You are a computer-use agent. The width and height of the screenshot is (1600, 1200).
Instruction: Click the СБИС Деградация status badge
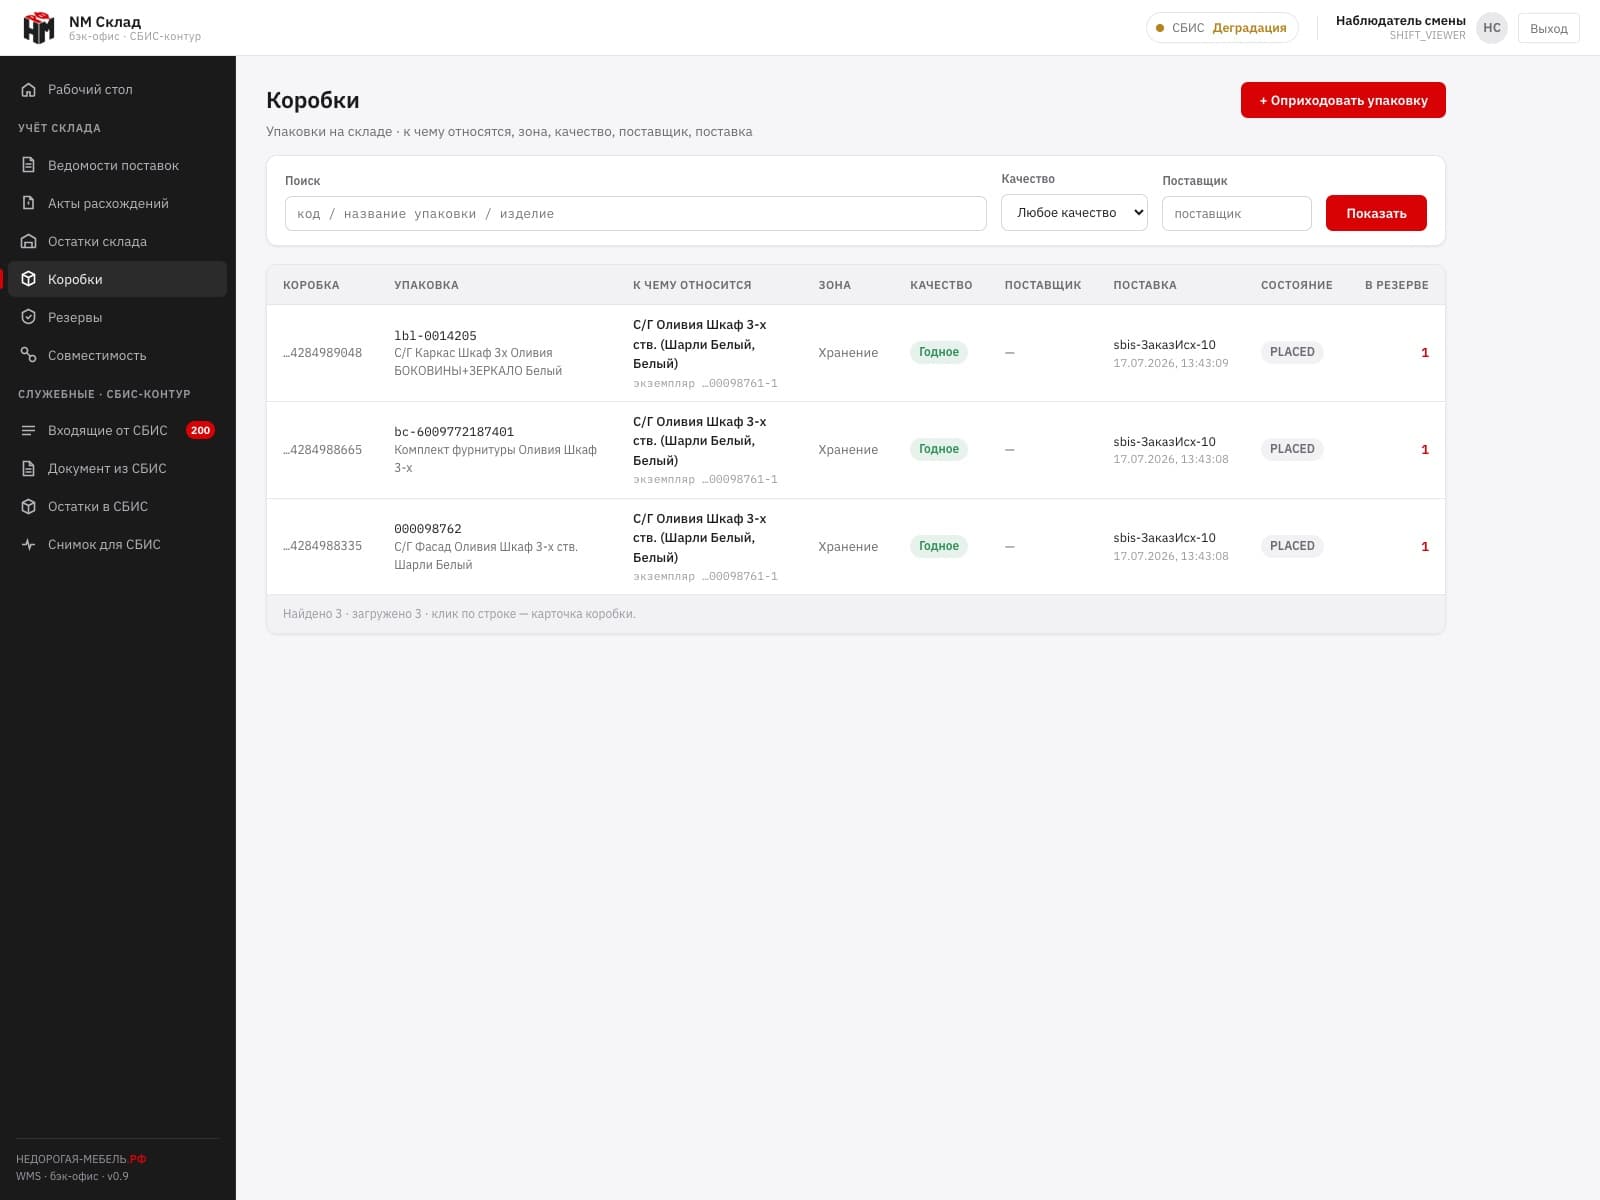click(1222, 28)
